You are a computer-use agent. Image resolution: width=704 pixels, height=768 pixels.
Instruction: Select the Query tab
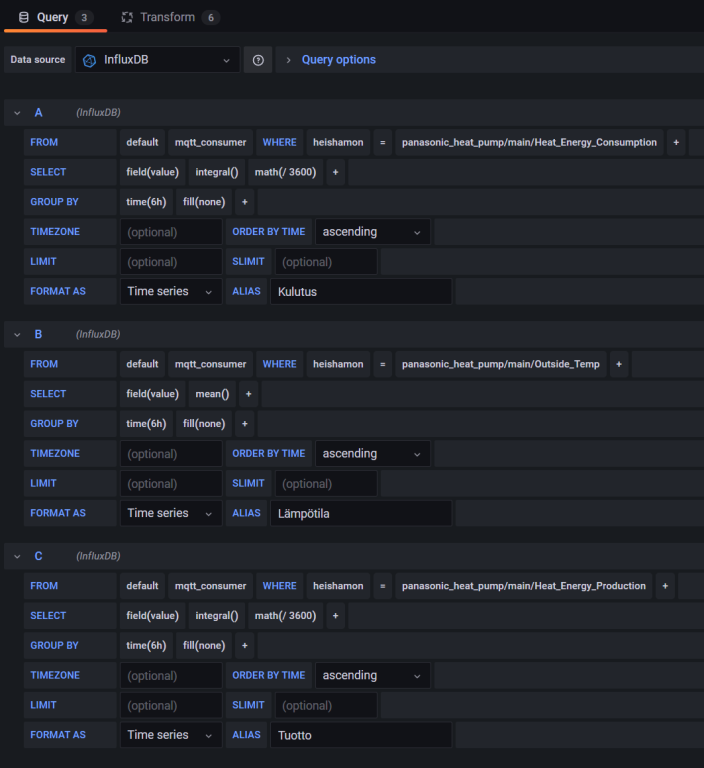click(53, 17)
